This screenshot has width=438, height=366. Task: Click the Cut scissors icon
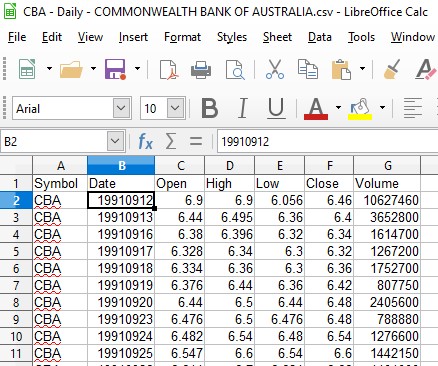point(275,69)
